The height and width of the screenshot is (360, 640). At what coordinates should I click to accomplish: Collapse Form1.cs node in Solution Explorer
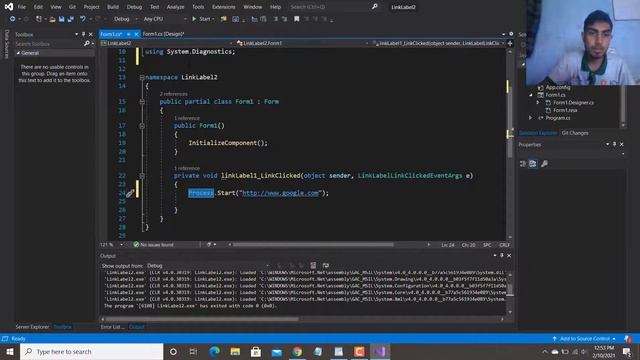pyautogui.click(x=531, y=95)
